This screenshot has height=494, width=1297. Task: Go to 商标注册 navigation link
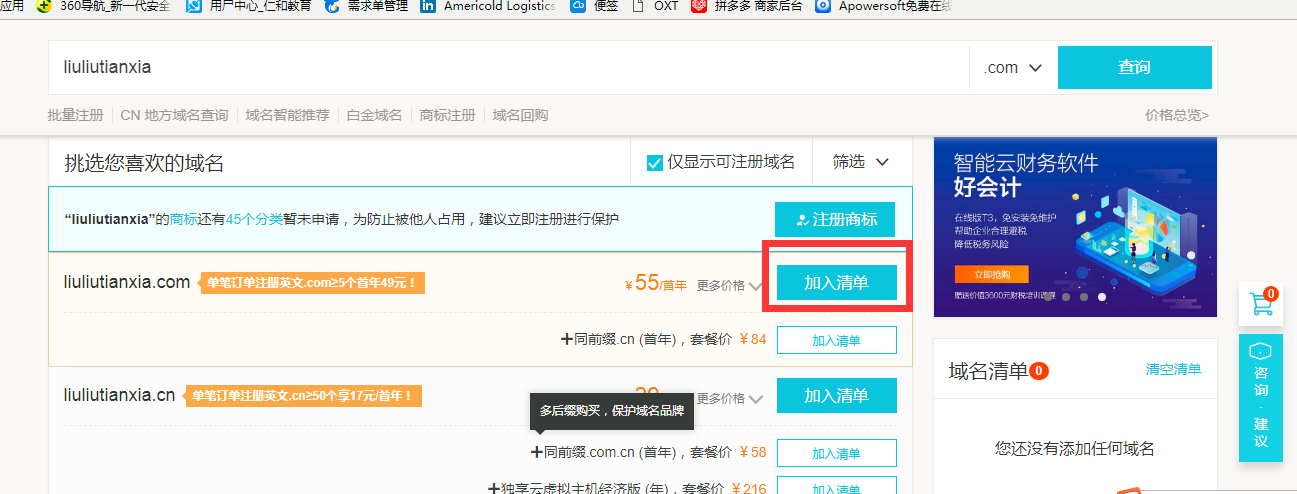point(447,115)
